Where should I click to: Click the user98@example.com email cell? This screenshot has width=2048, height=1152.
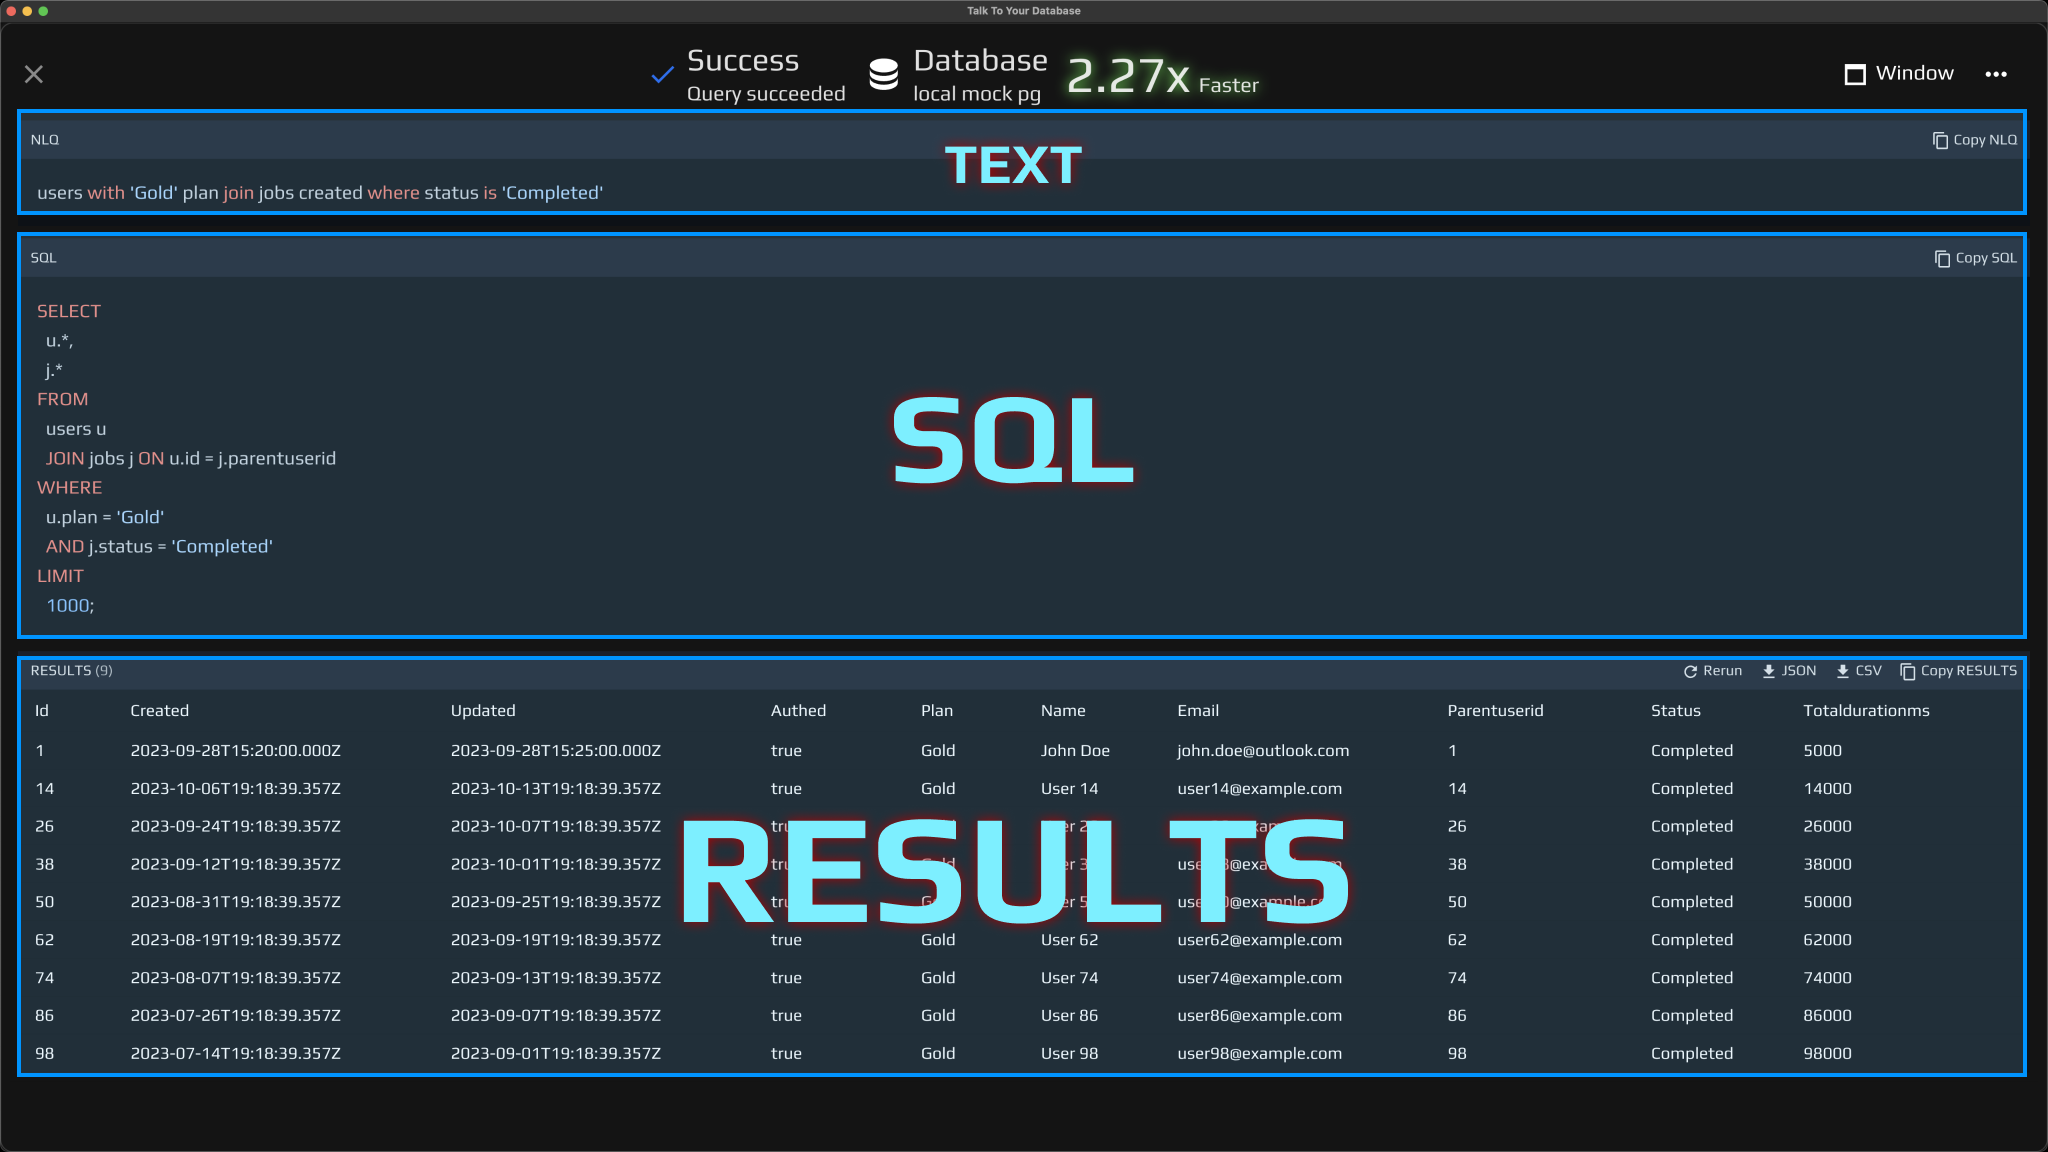[1259, 1054]
